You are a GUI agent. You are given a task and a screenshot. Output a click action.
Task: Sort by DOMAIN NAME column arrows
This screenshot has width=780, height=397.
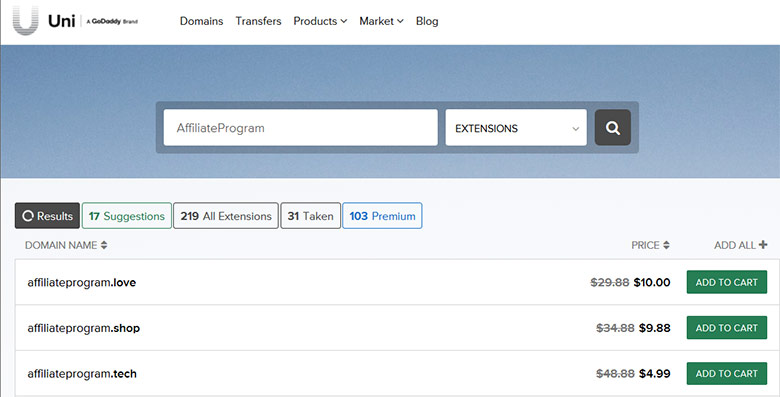tap(104, 245)
